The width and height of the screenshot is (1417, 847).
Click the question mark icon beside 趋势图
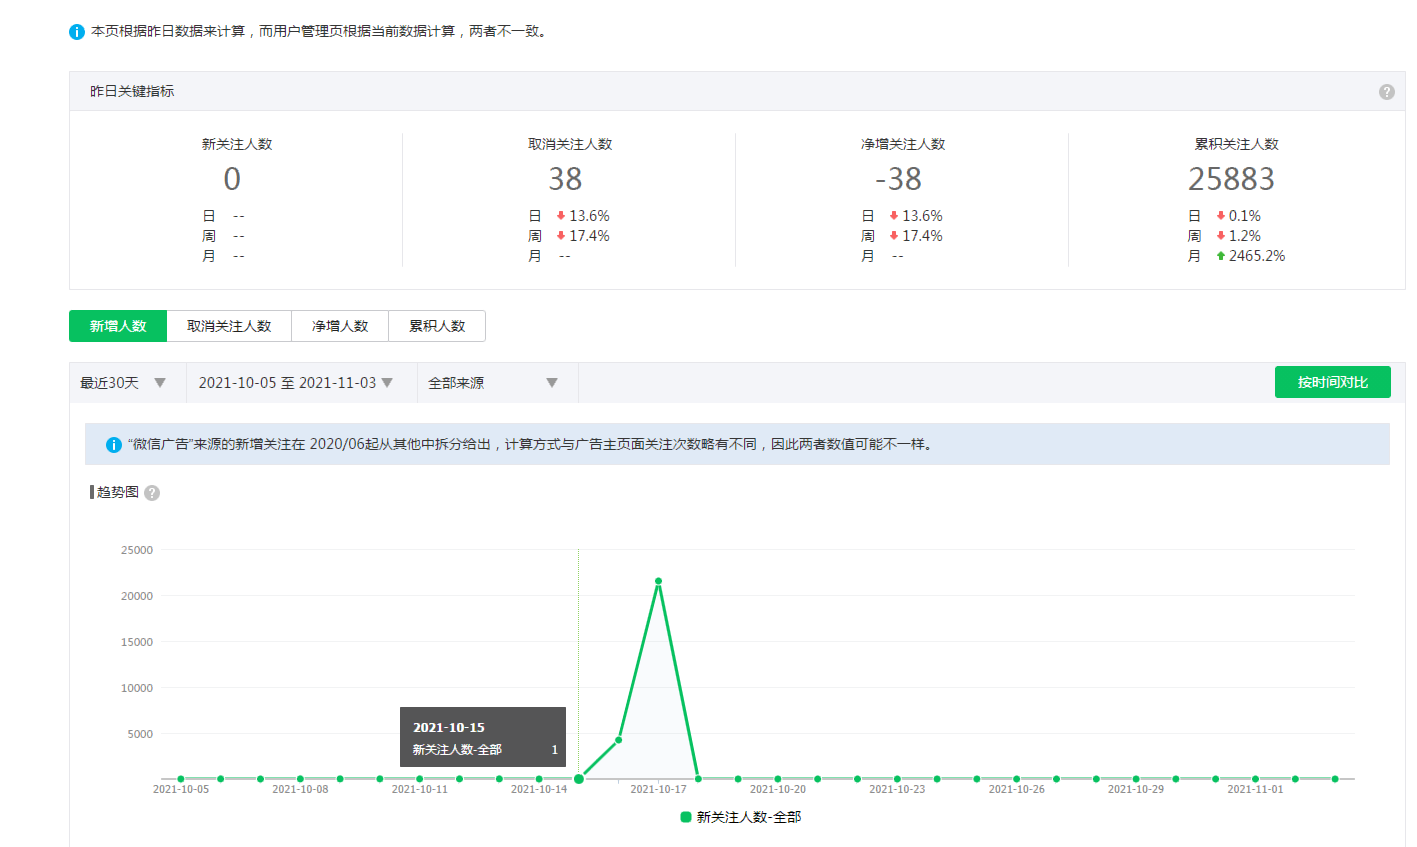pyautogui.click(x=152, y=493)
